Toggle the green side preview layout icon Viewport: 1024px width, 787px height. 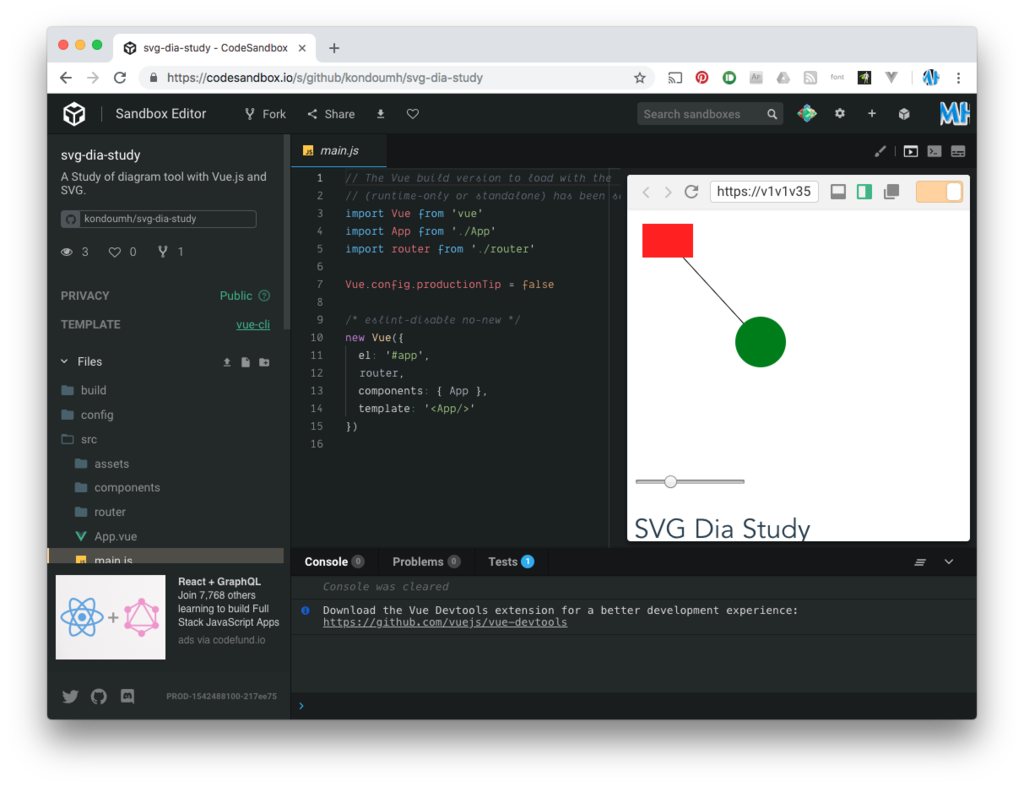tap(865, 191)
